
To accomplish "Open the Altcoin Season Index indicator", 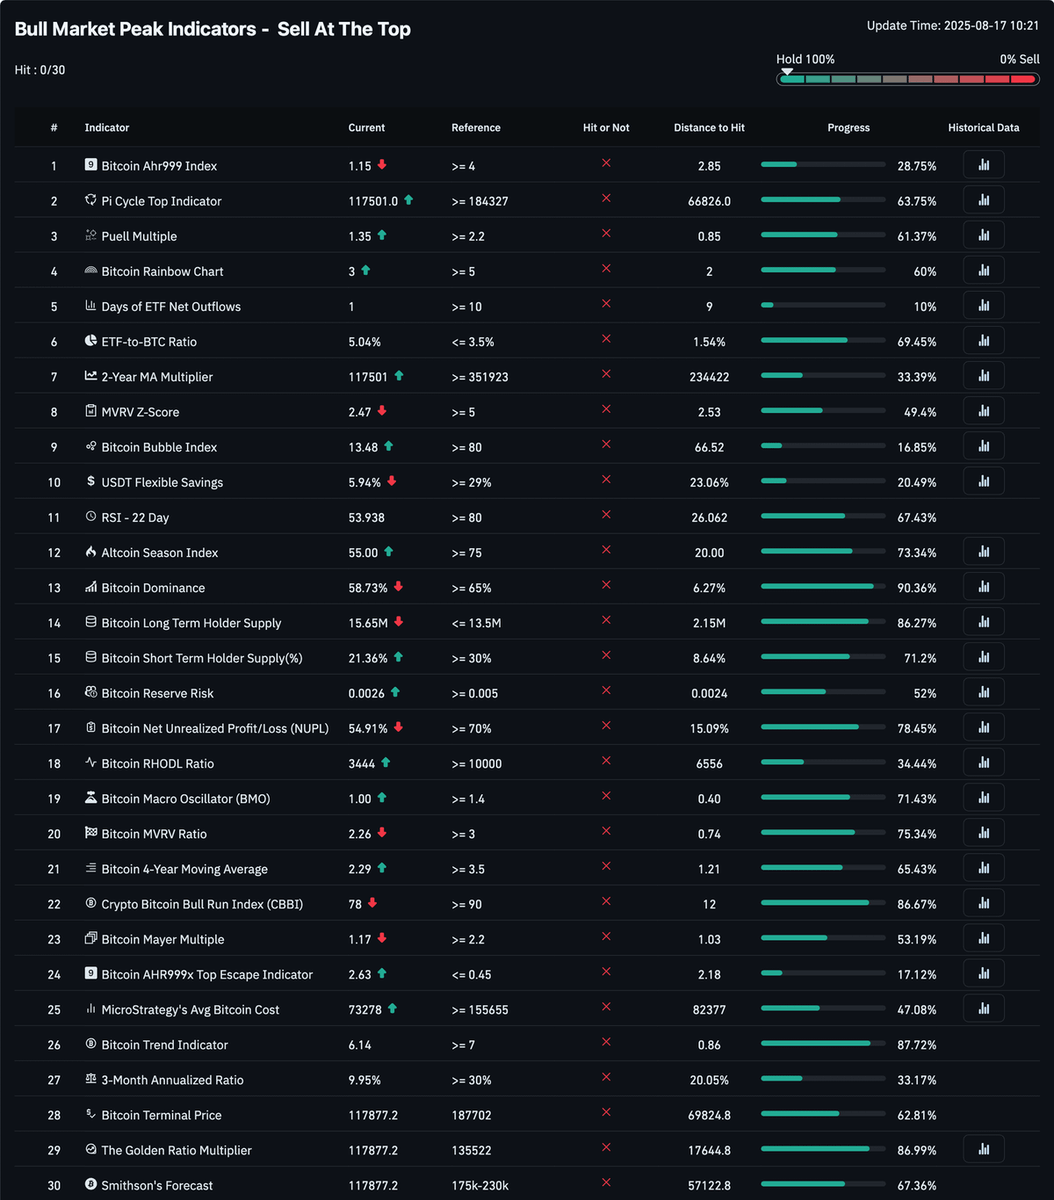I will tap(162, 552).
